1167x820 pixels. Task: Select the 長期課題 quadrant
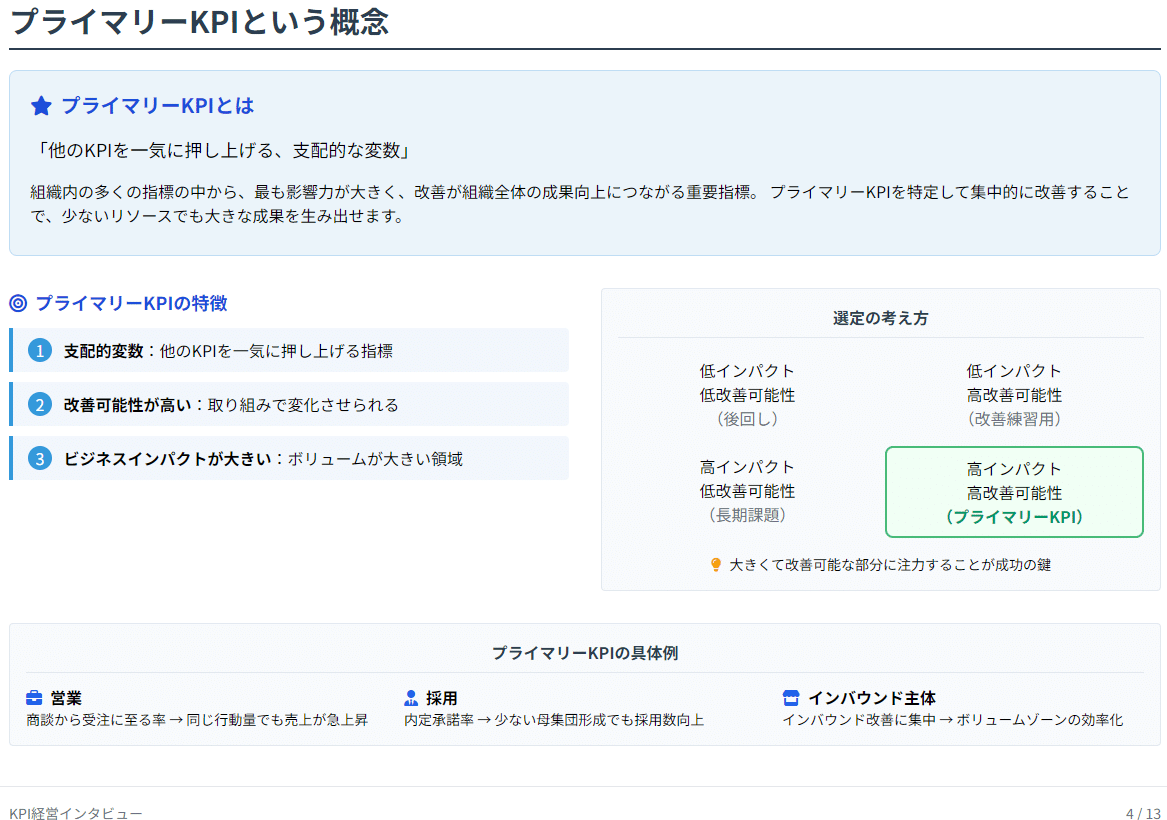(x=747, y=491)
